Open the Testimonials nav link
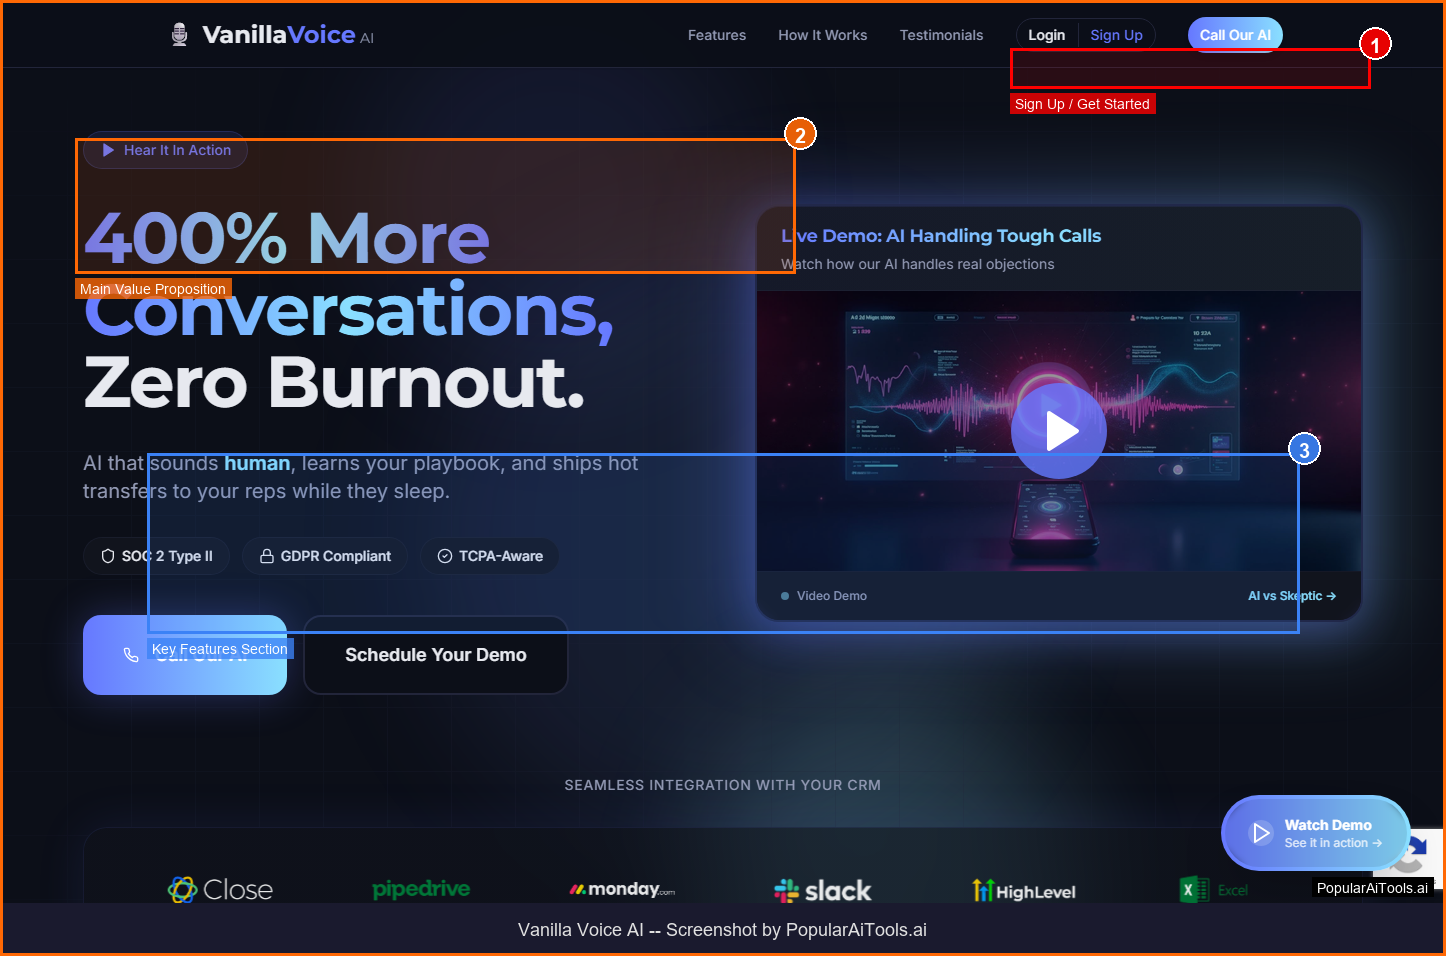Image resolution: width=1446 pixels, height=956 pixels. 941,35
